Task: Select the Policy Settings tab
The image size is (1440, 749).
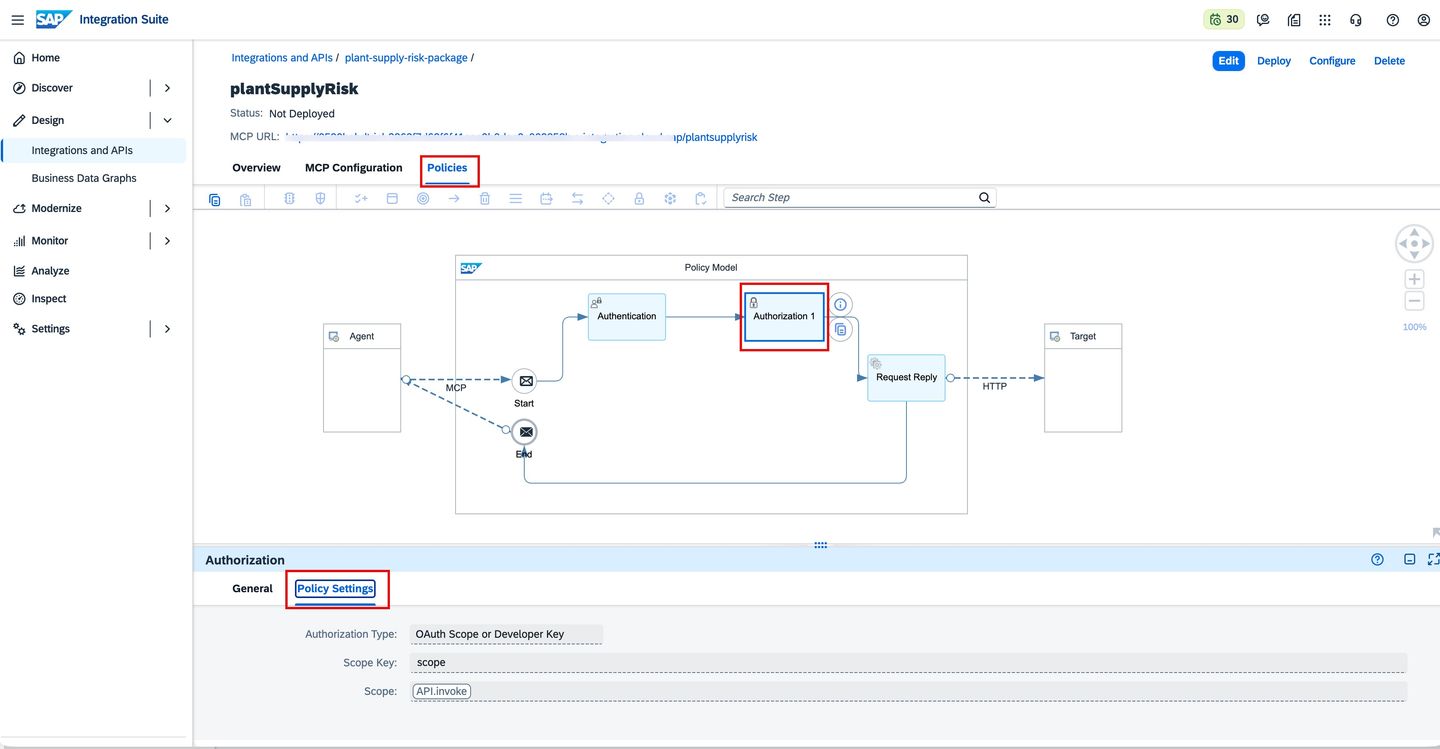Action: pyautogui.click(x=335, y=588)
